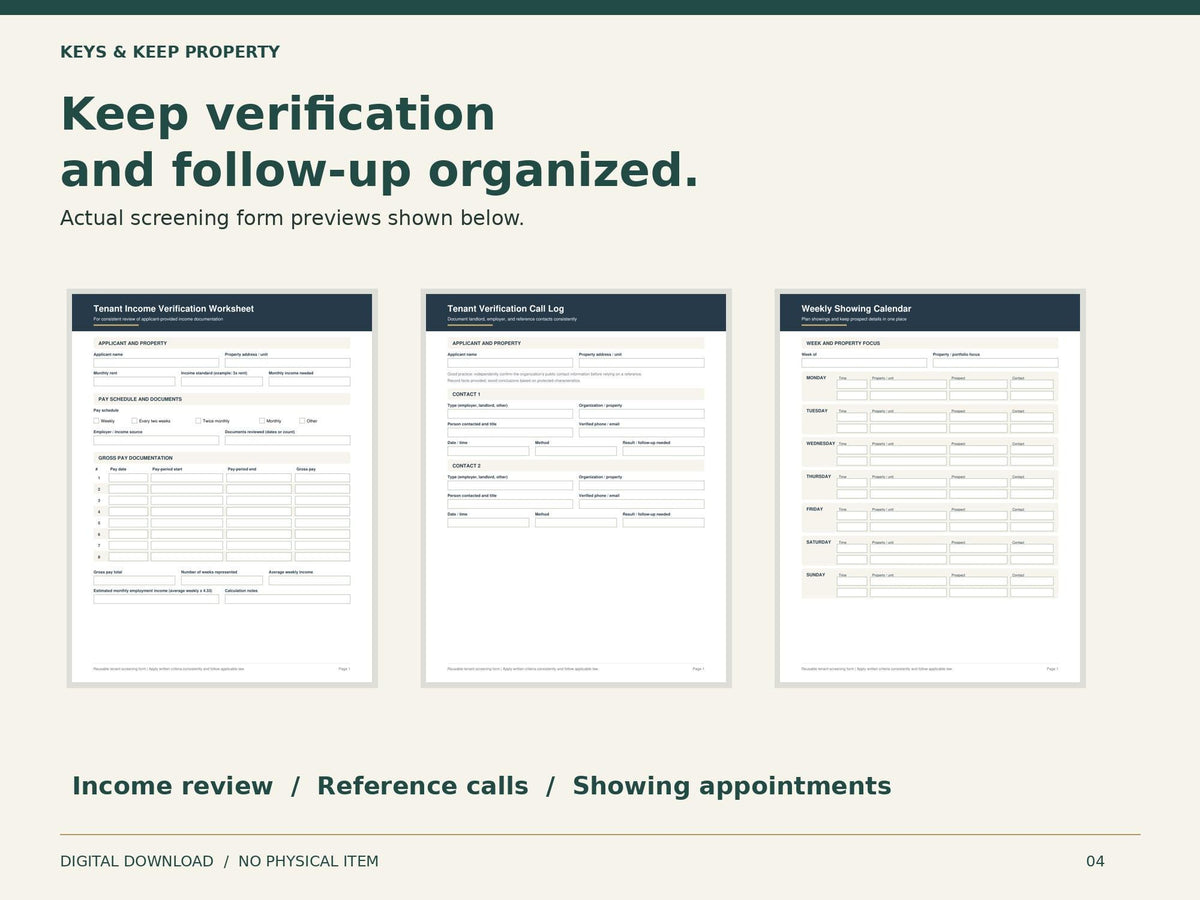Tick the Weekly pay schedule checkbox
The width and height of the screenshot is (1200, 900).
click(96, 421)
